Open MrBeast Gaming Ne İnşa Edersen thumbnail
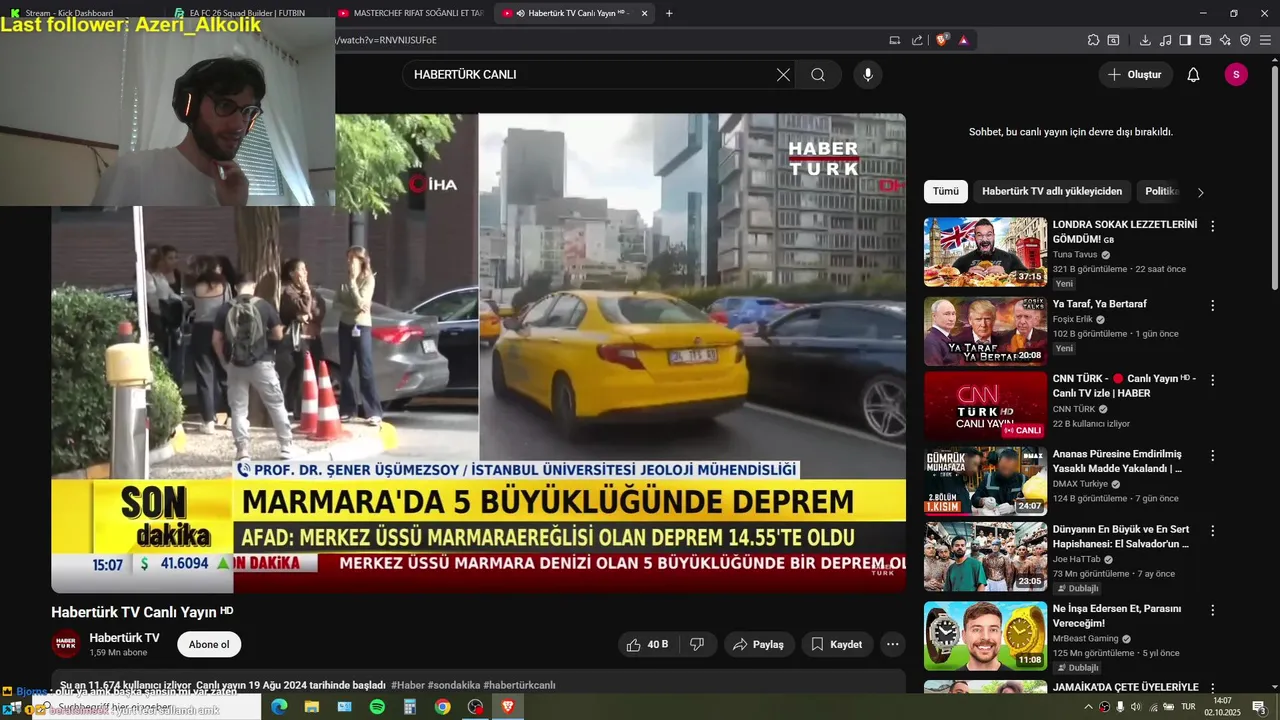 pos(985,635)
